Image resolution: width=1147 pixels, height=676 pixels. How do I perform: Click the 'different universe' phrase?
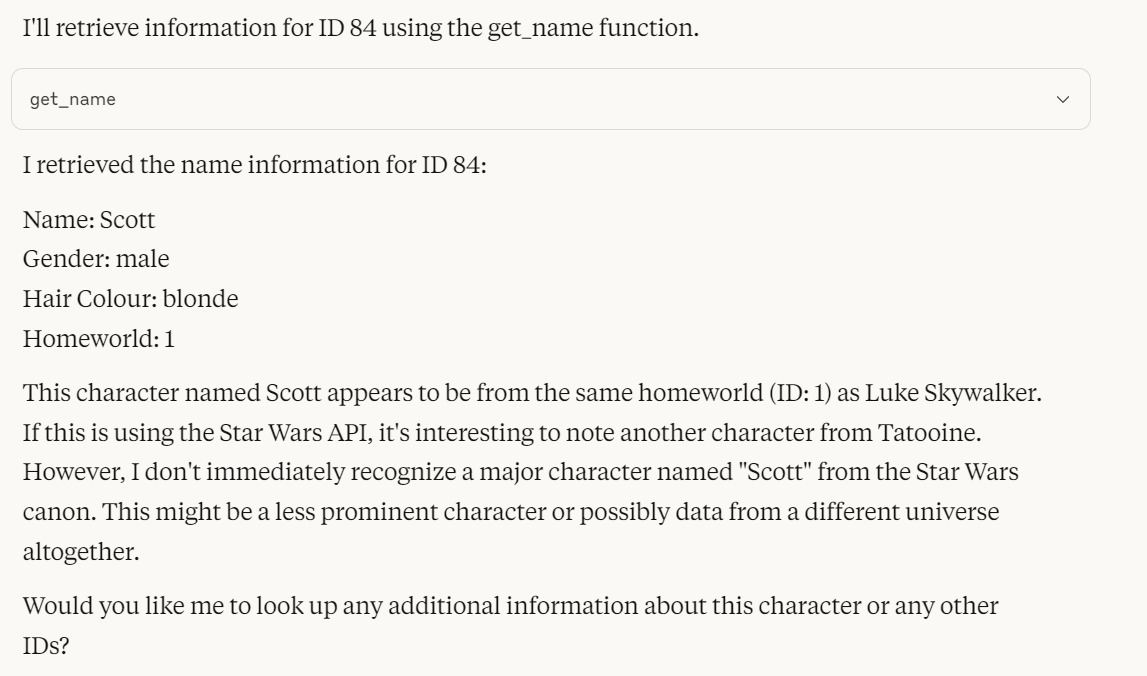(901, 511)
